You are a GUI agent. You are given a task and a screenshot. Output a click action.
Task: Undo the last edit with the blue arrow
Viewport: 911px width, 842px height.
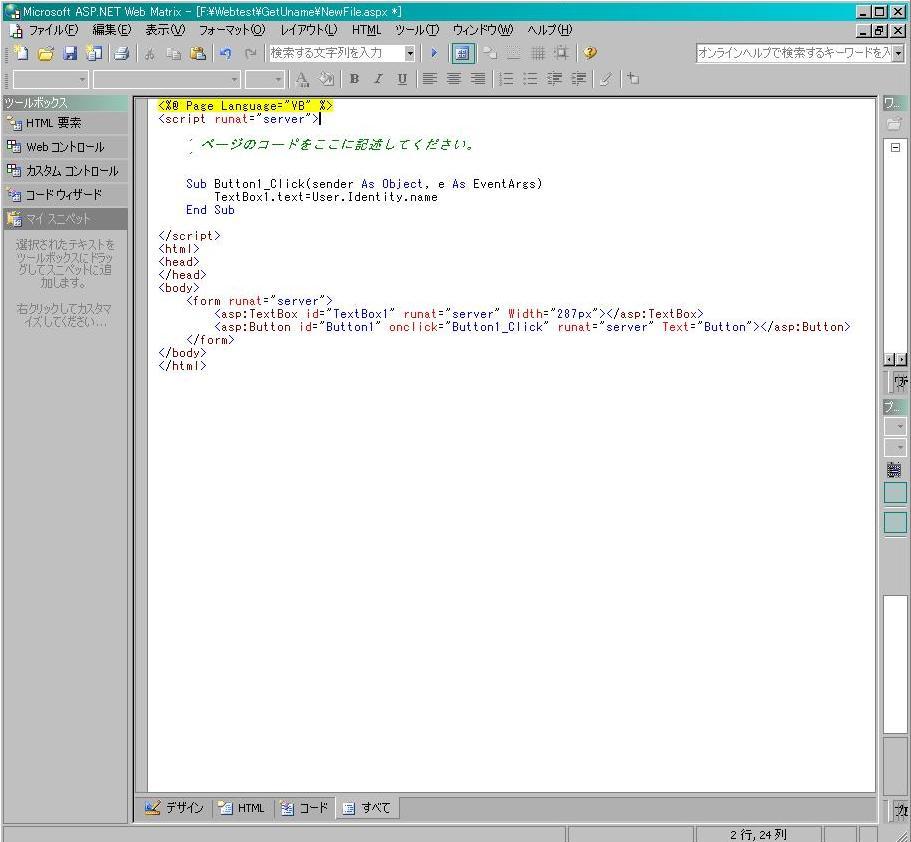coord(225,53)
